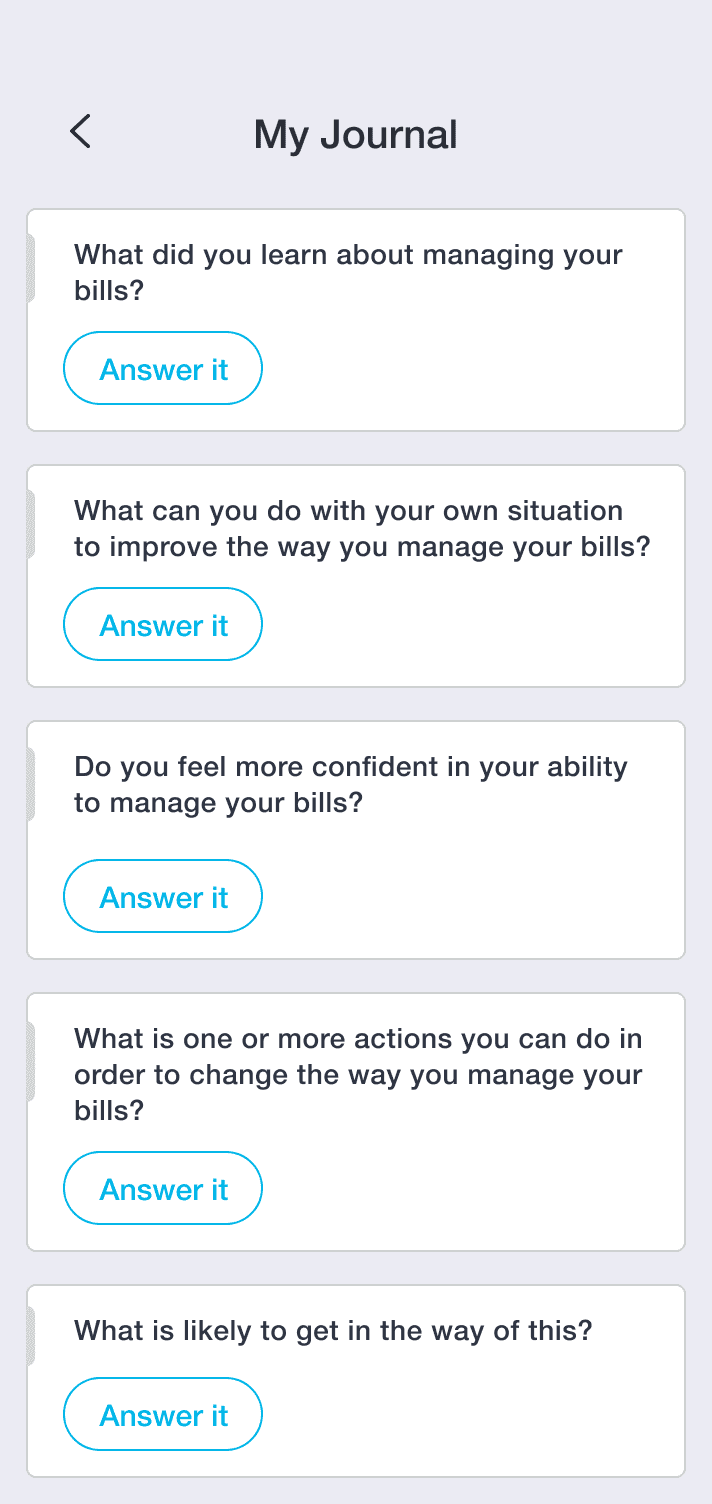Tap Answer it under the confidence question
Image resolution: width=712 pixels, height=1504 pixels.
(x=163, y=897)
